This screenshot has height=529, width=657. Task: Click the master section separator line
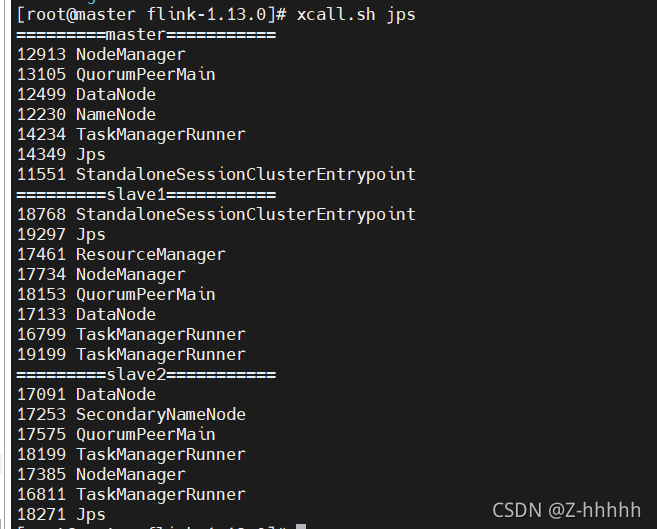point(146,35)
